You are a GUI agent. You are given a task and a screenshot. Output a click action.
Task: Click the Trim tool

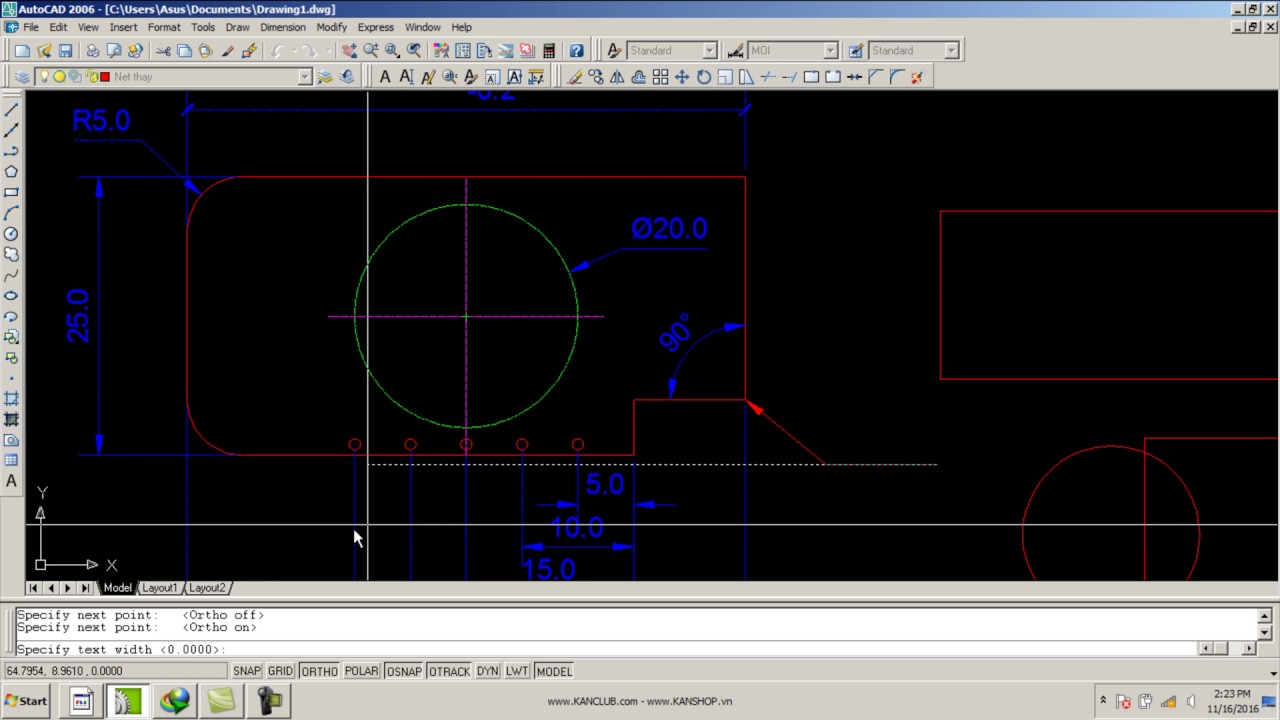pyautogui.click(x=768, y=77)
